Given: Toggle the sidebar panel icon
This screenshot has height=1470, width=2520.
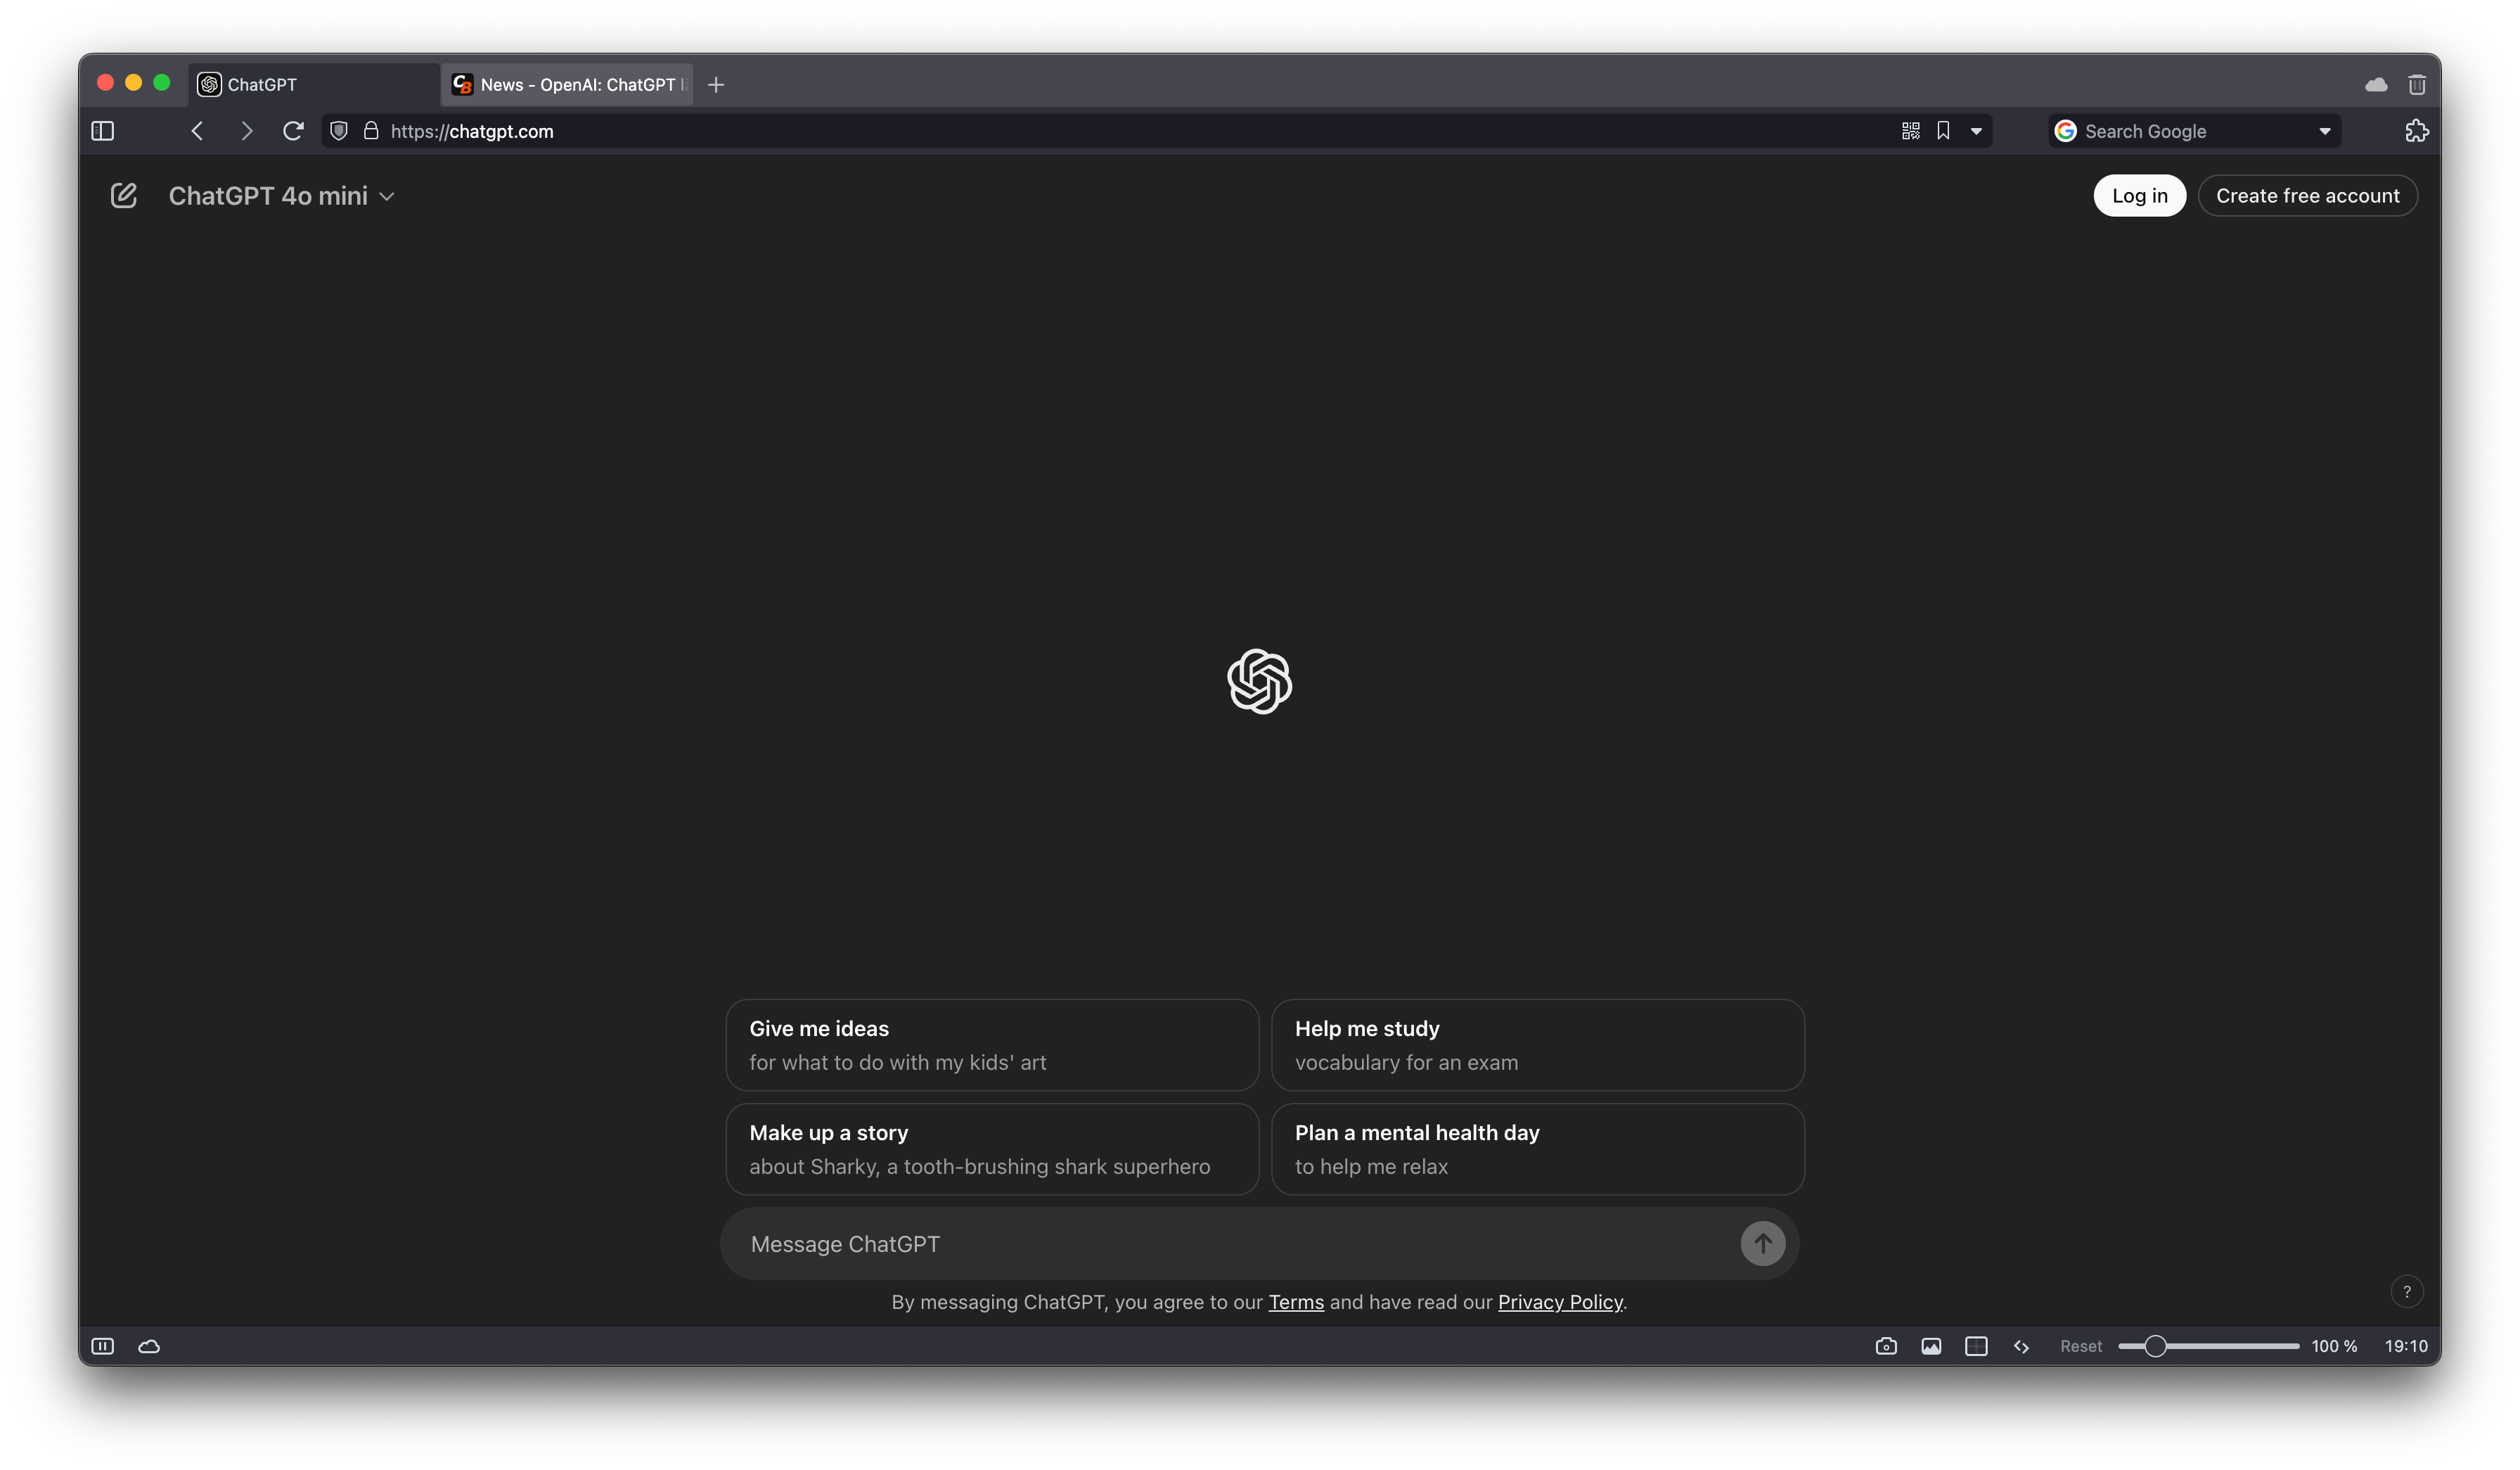Looking at the screenshot, I should coord(102,131).
